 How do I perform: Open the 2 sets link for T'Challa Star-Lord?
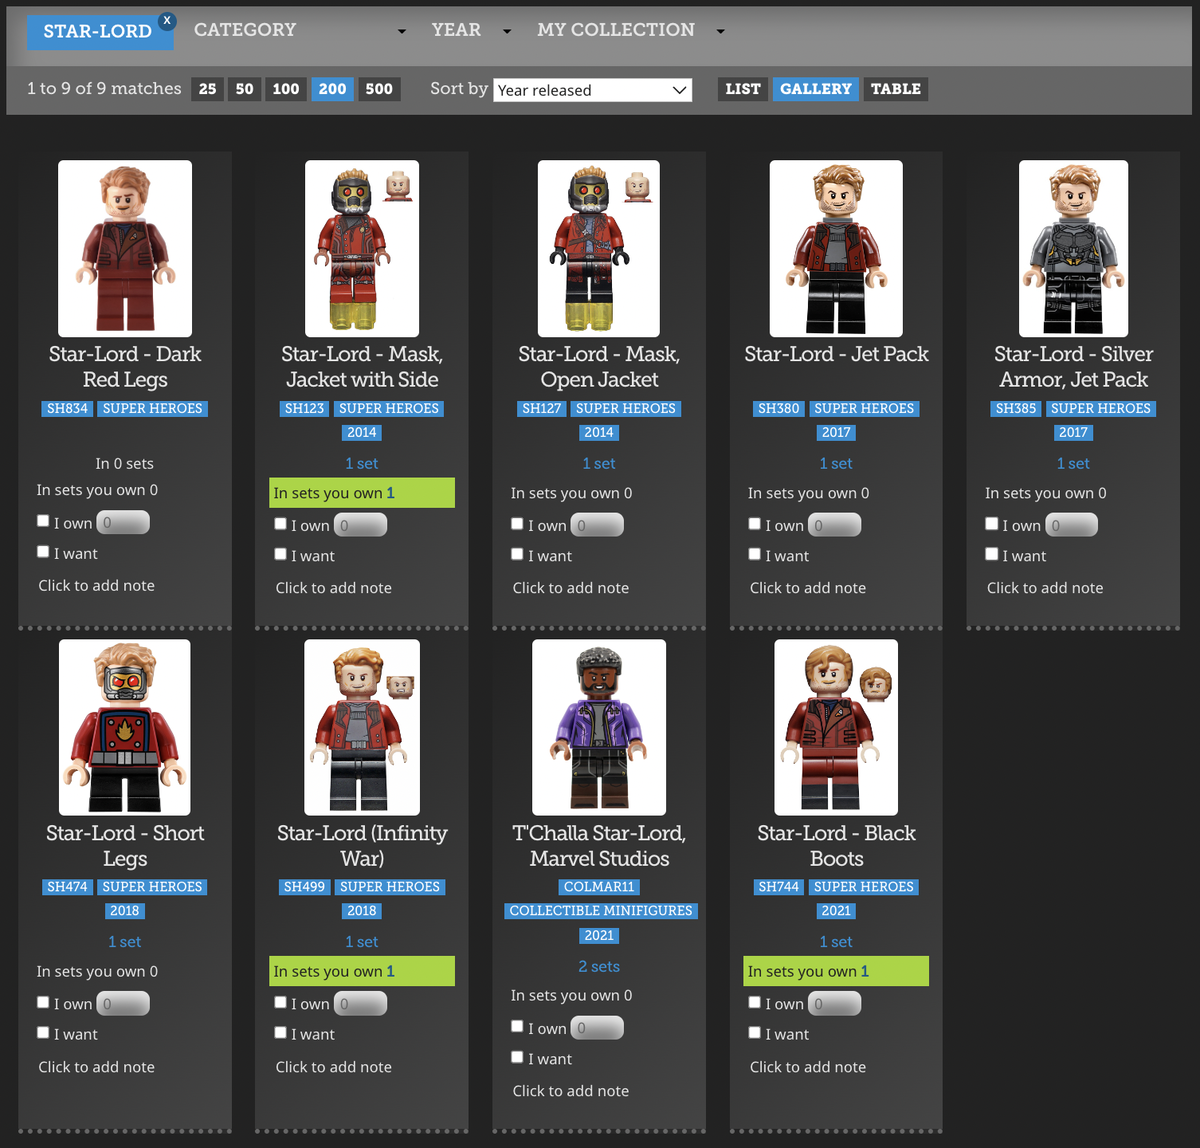[x=599, y=966]
